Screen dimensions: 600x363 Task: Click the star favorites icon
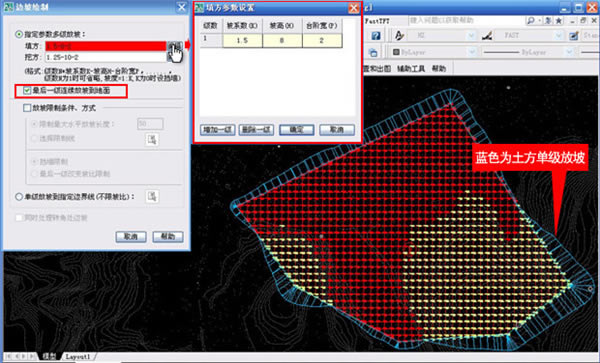click(x=559, y=21)
